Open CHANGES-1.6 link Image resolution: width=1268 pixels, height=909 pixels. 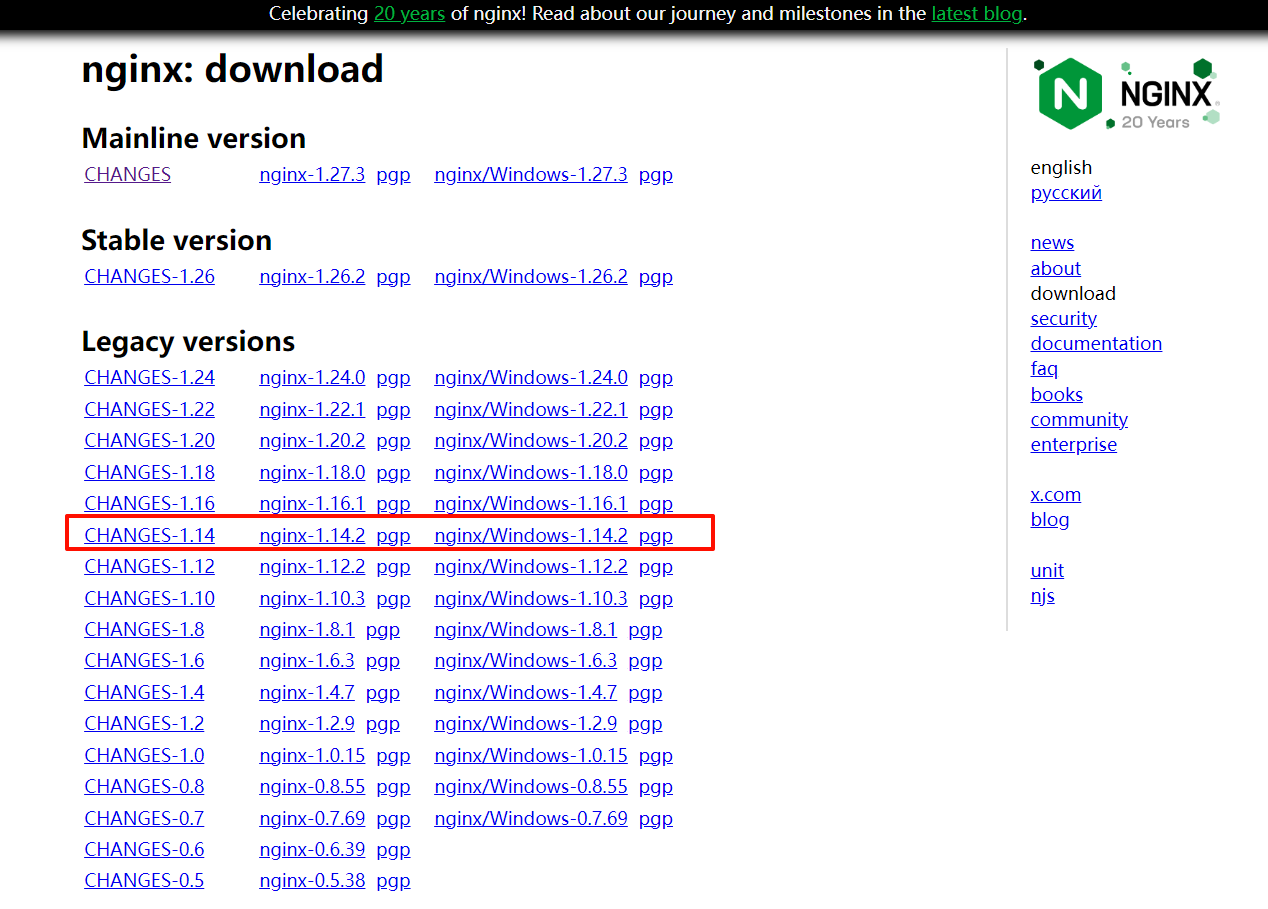[x=144, y=660]
